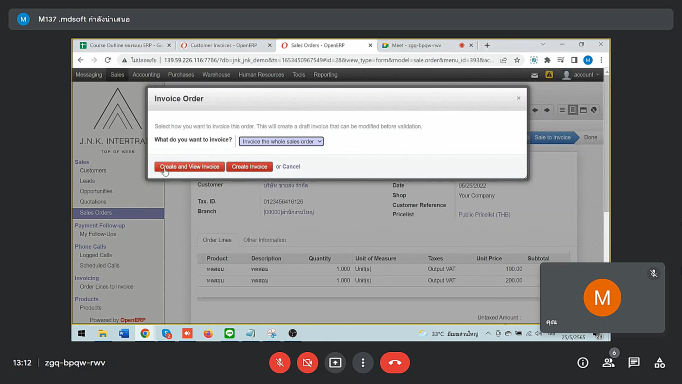The width and height of the screenshot is (682, 384).
Task: Open 'Invoice the whole sales order' dropdown
Action: [281, 141]
